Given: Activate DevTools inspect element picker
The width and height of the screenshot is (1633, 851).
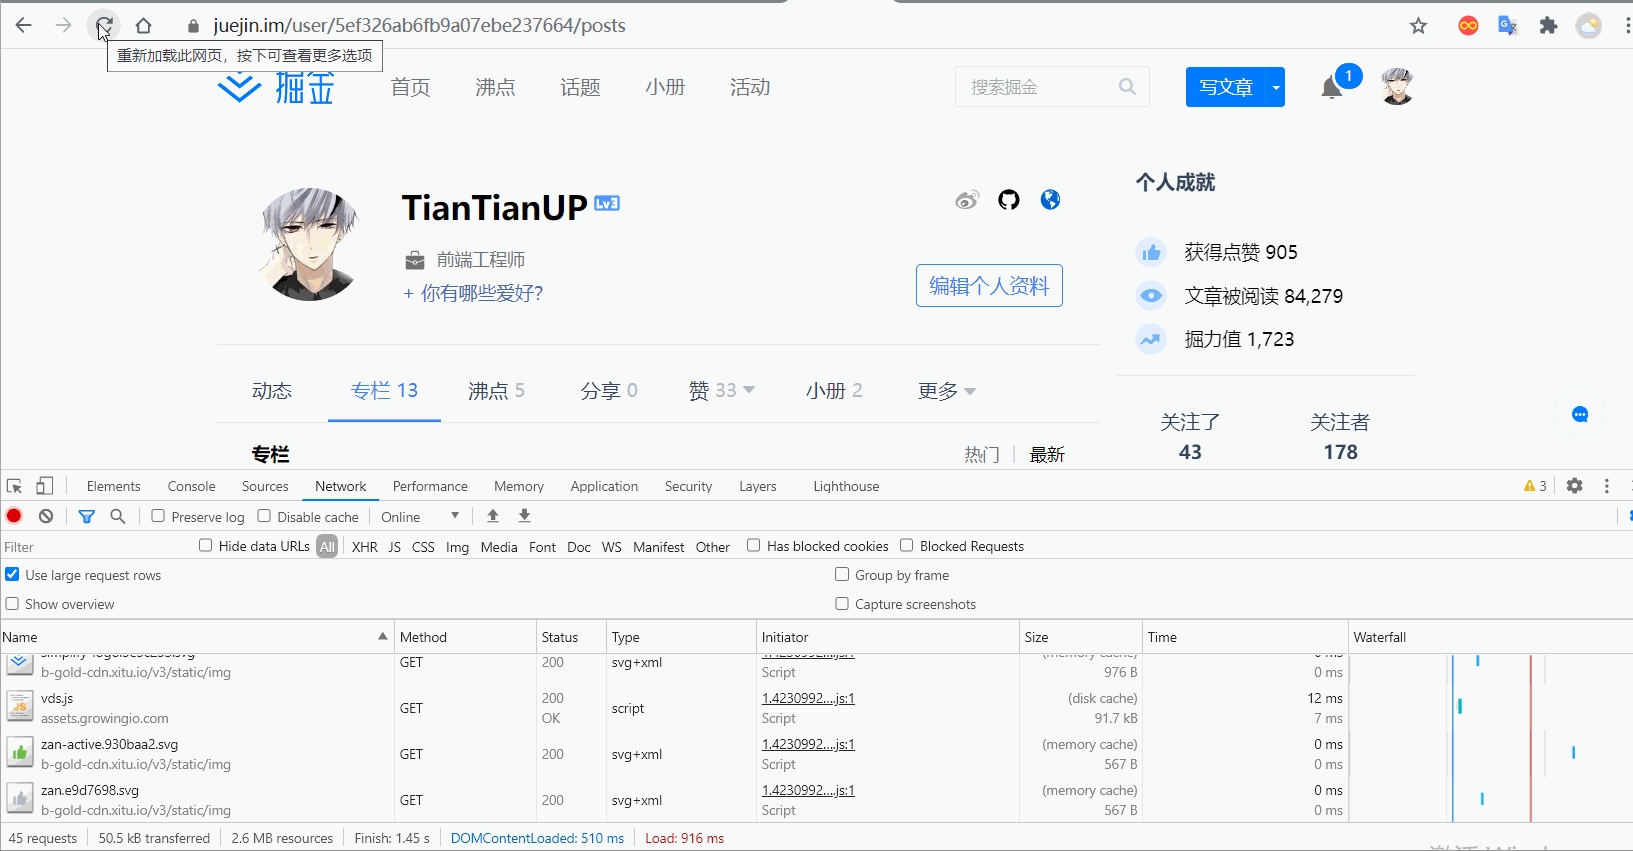Looking at the screenshot, I should 14,486.
